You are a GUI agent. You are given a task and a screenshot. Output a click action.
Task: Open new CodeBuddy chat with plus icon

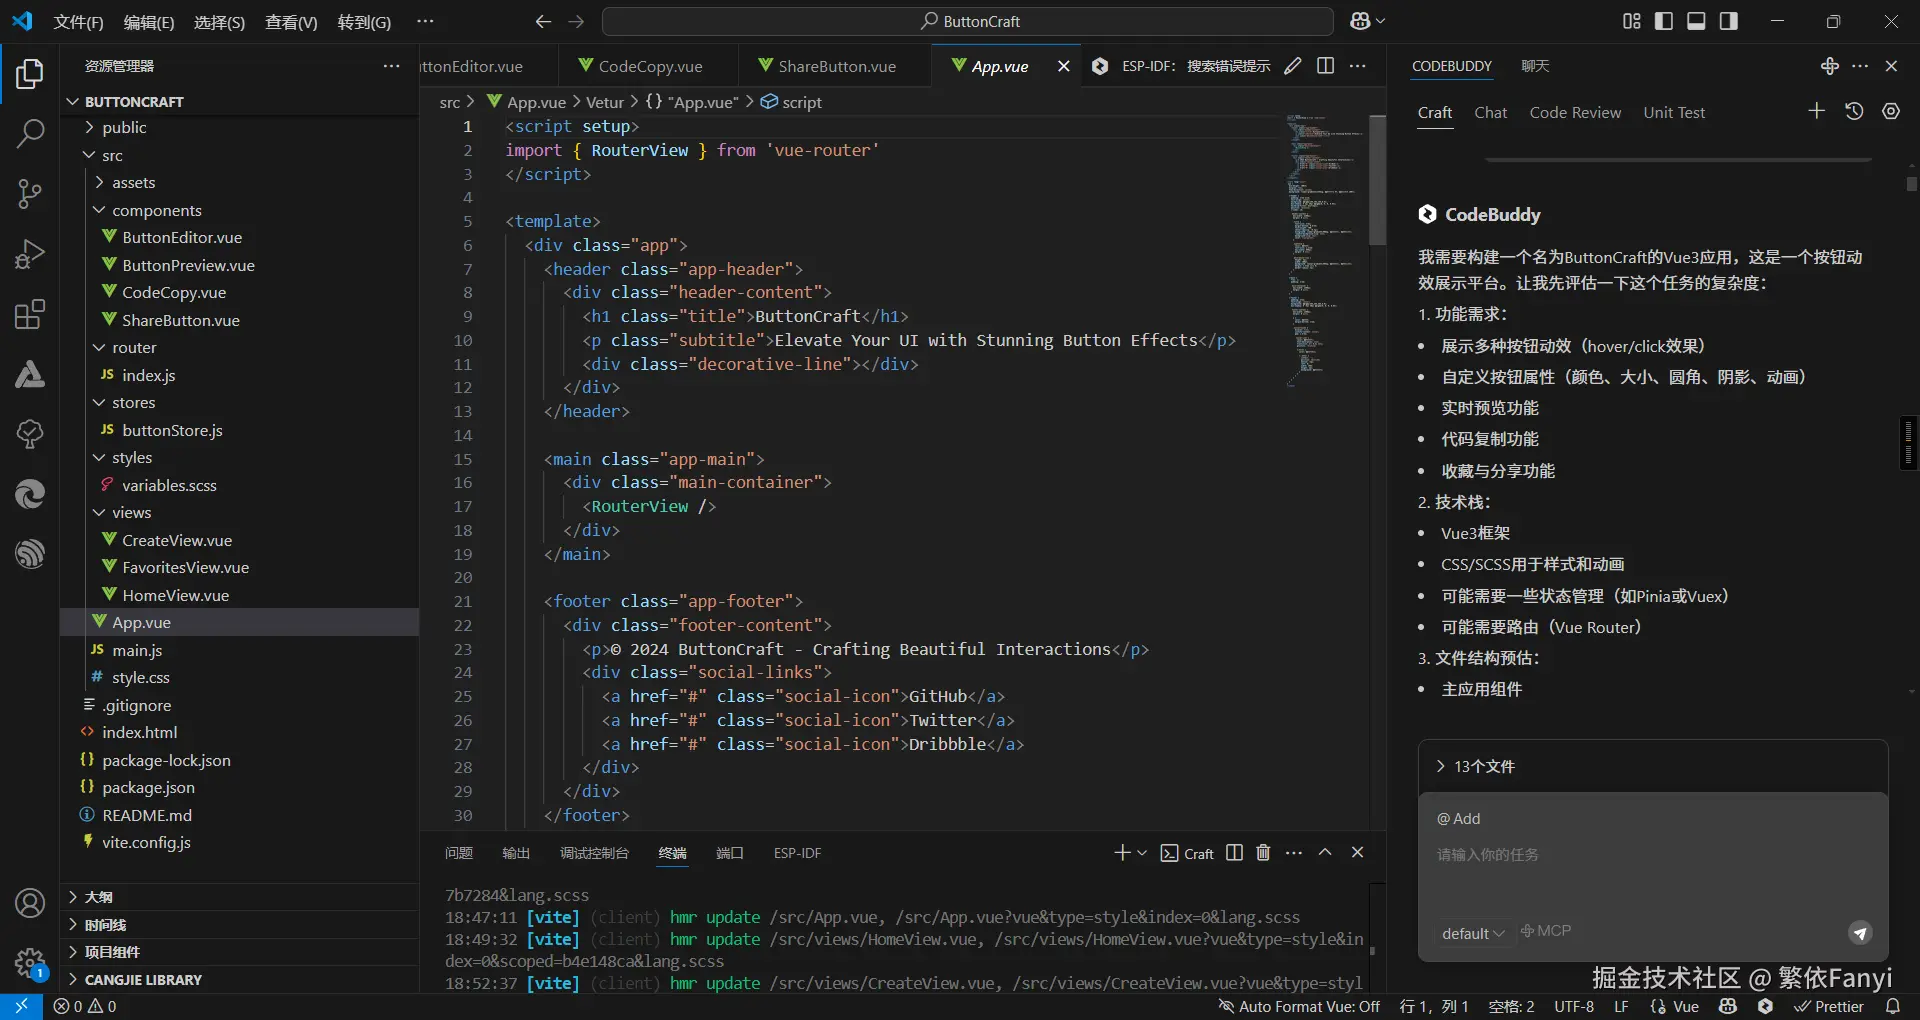(x=1817, y=111)
